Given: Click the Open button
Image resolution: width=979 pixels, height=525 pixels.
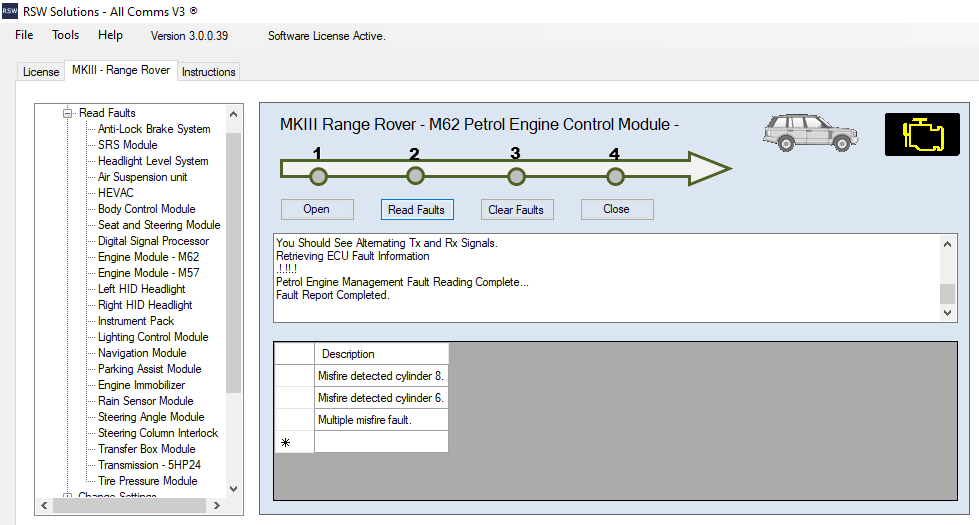Looking at the screenshot, I should (x=317, y=209).
